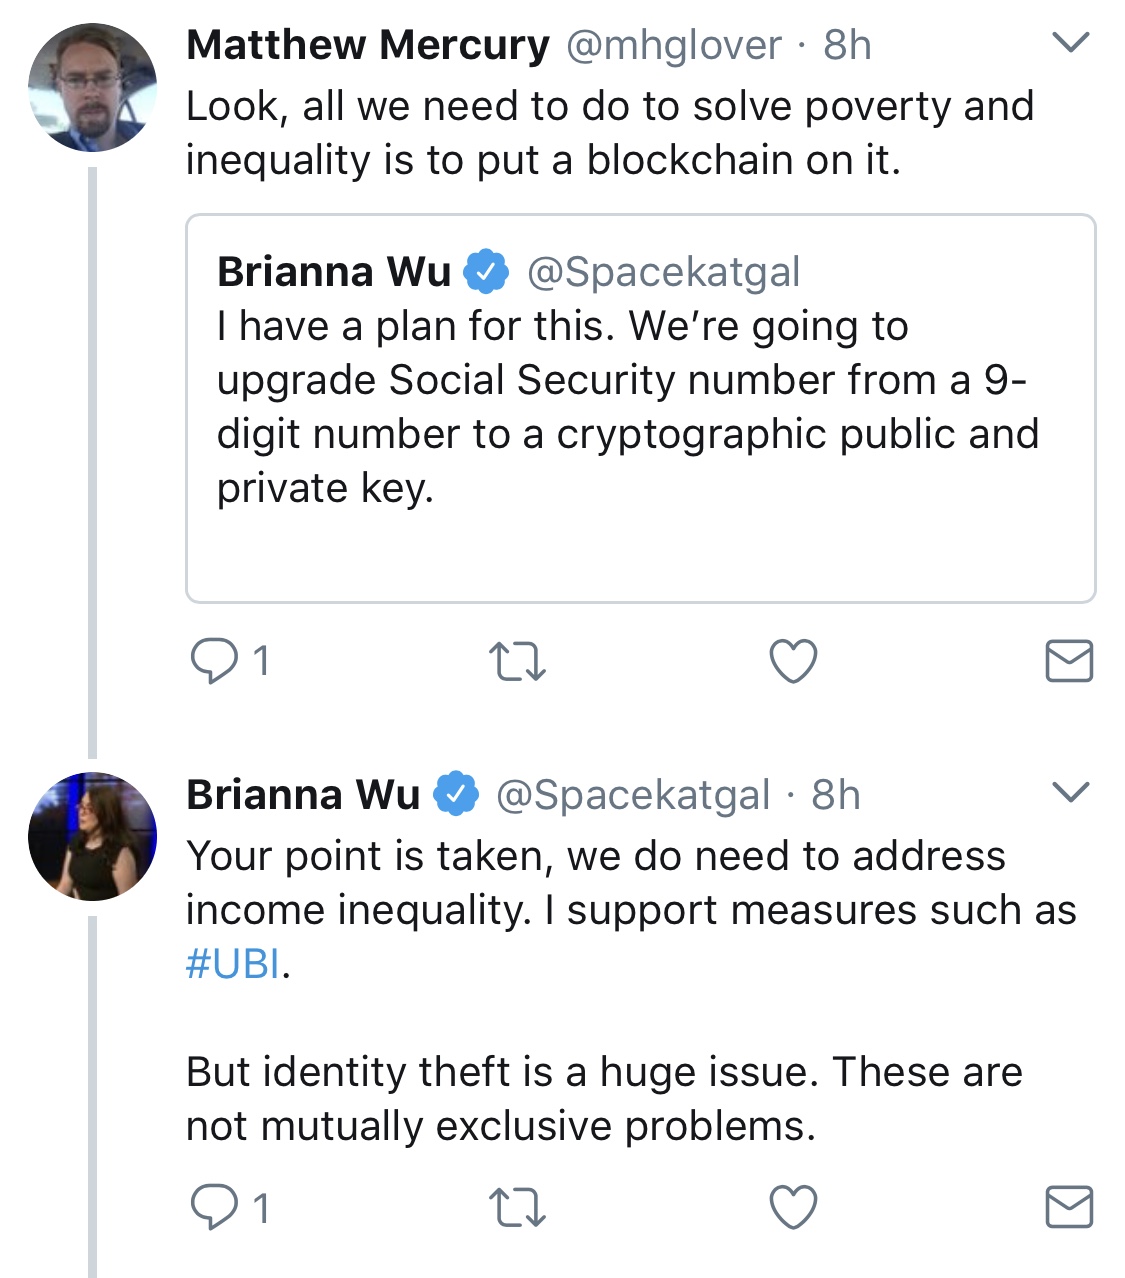This screenshot has width=1125, height=1278.
Task: Open the quoted Brianna Wu tweet card
Action: click(x=641, y=408)
